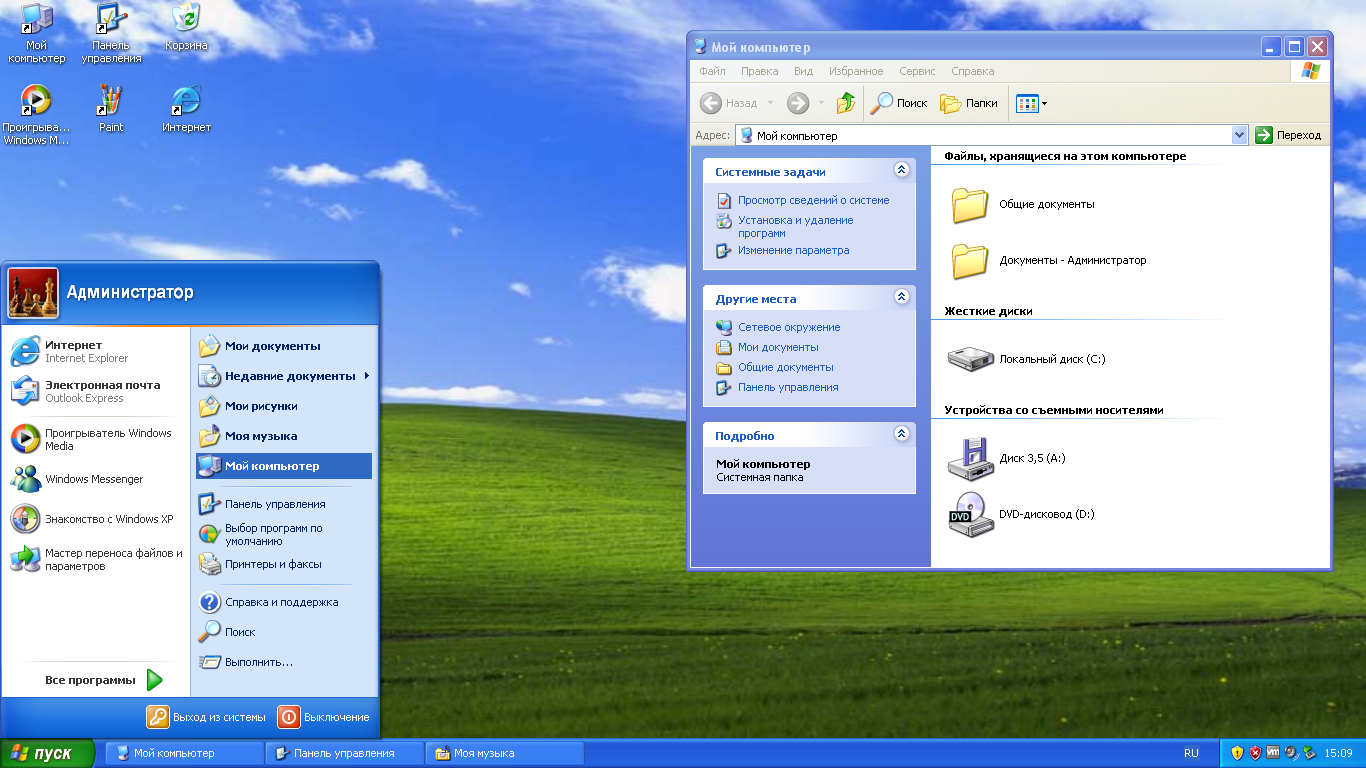Collapse the Другие места panel
Viewport: 1366px width, 768px height.
[x=901, y=298]
